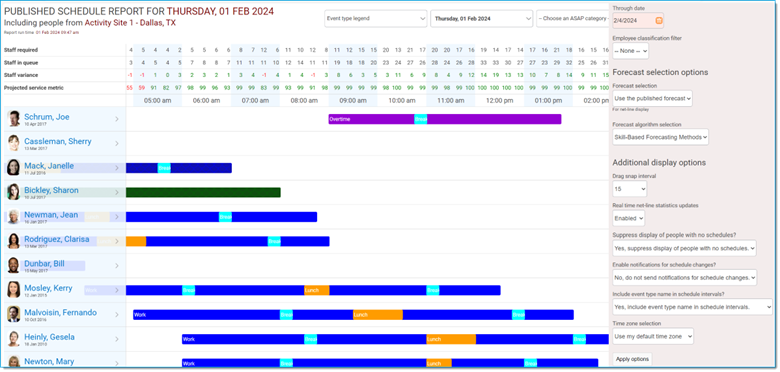780x372 pixels.
Task: Open Schrum, Joe name link
Action: coord(47,117)
